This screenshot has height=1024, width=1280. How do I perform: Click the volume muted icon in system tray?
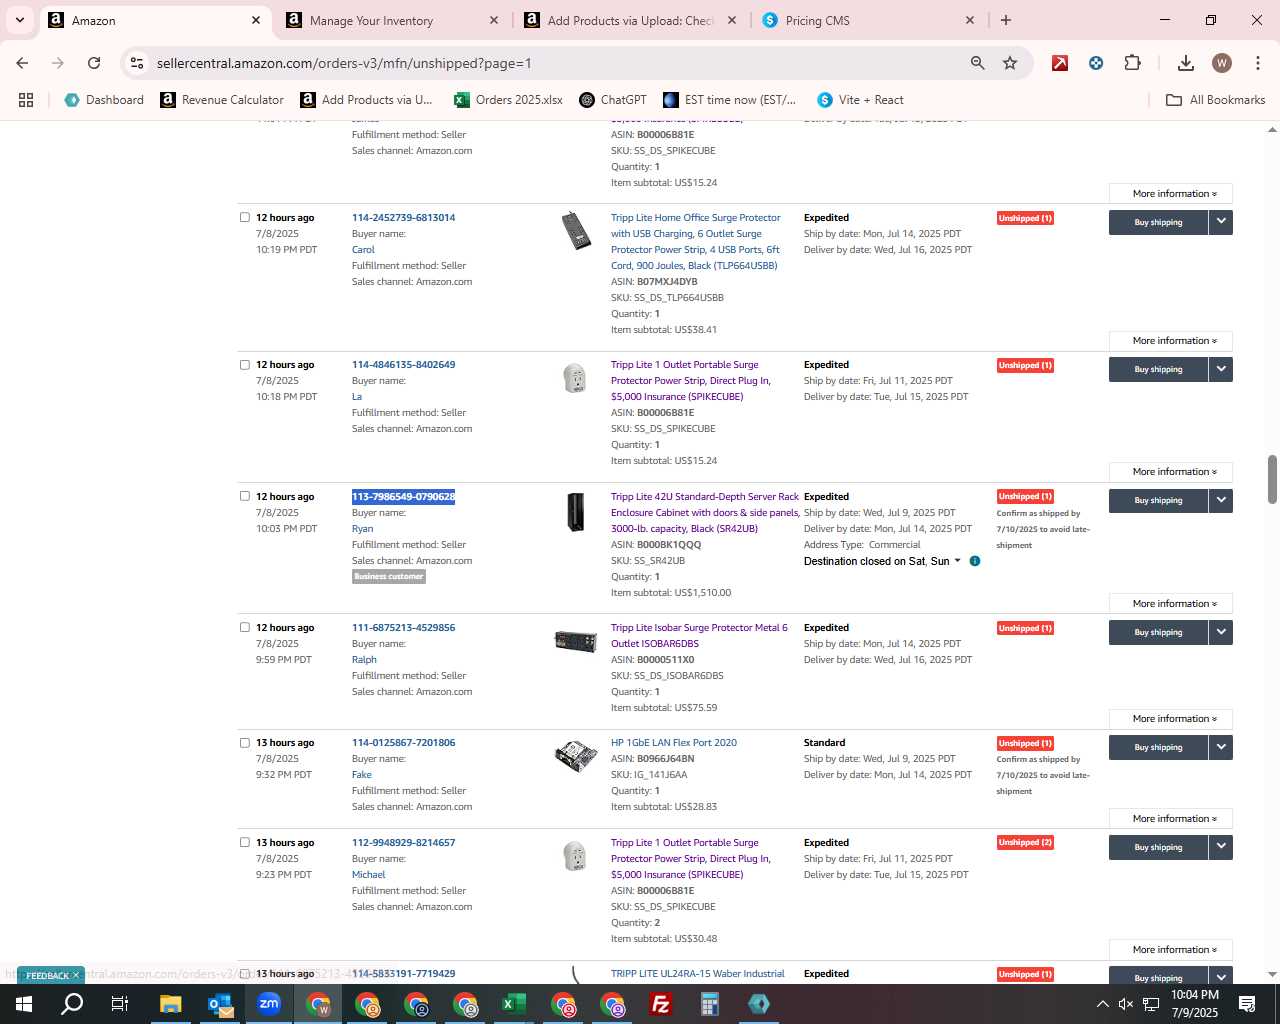[x=1126, y=1004]
